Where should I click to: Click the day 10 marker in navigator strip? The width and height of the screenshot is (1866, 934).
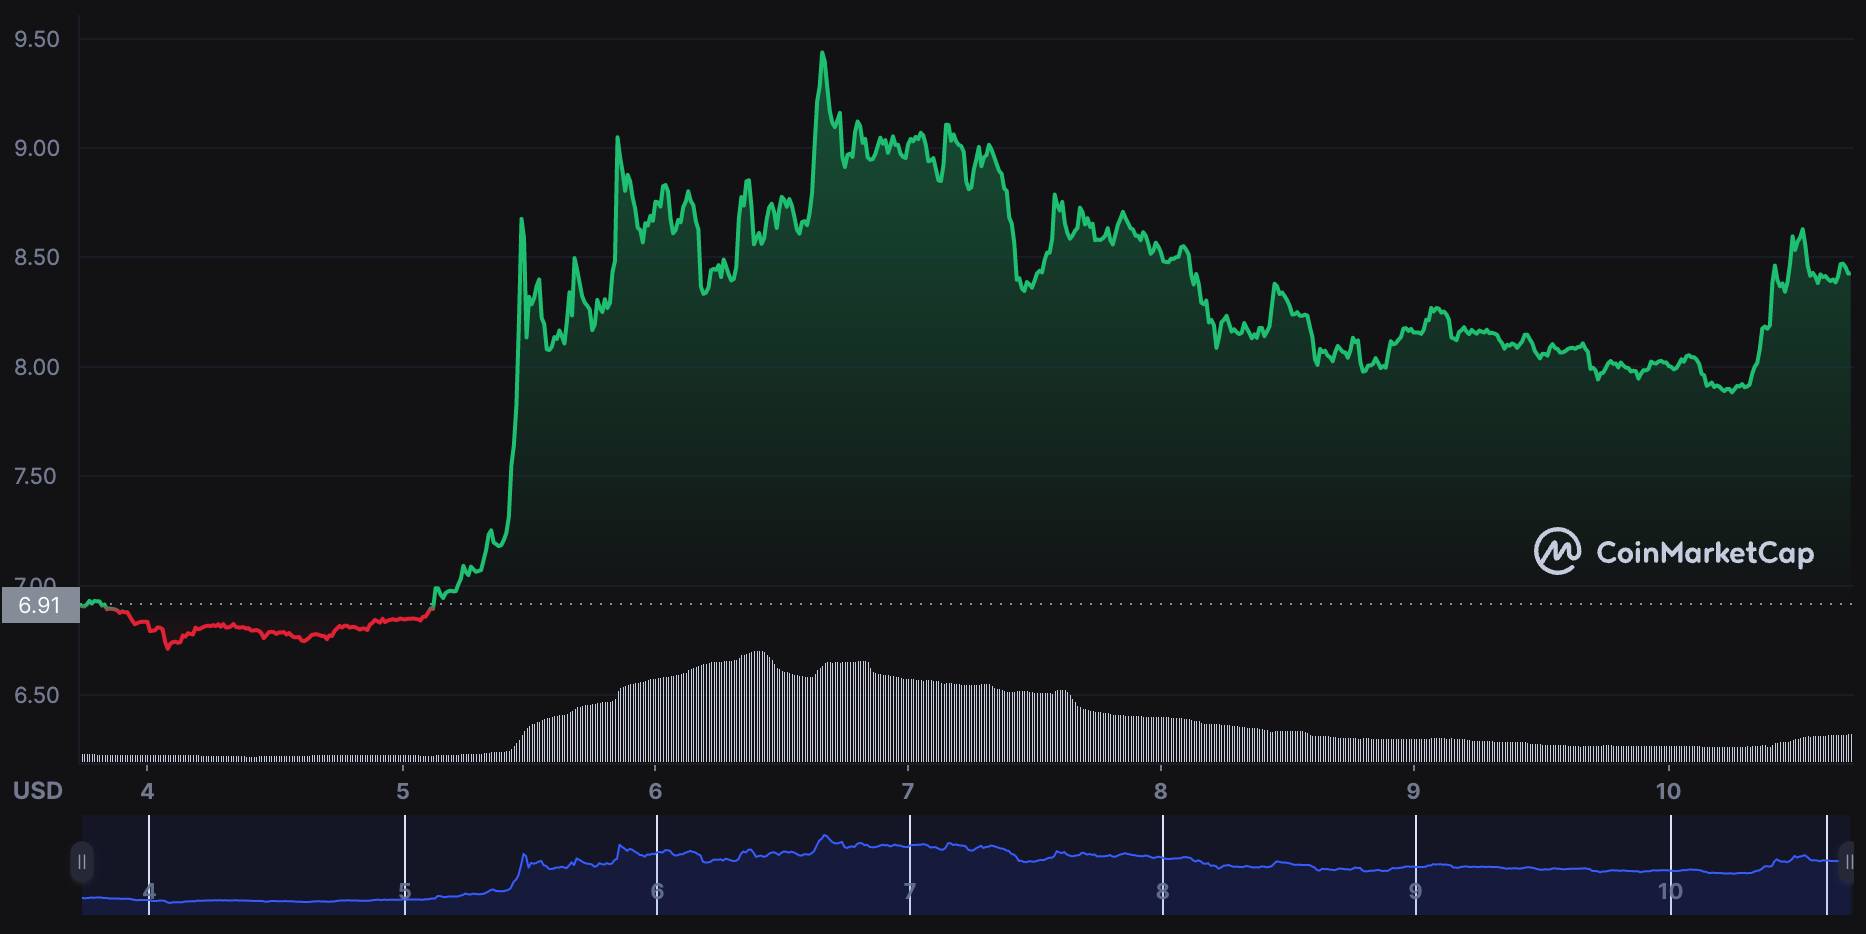click(1671, 892)
